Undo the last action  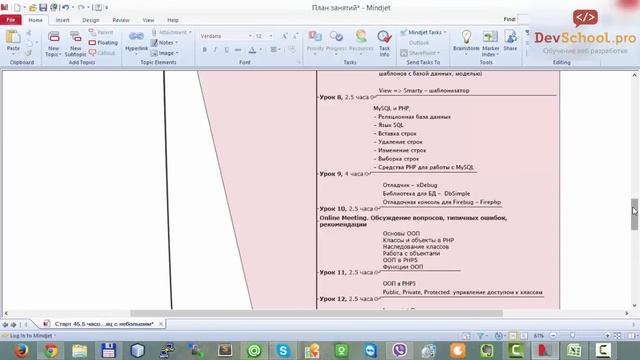pos(65,7)
